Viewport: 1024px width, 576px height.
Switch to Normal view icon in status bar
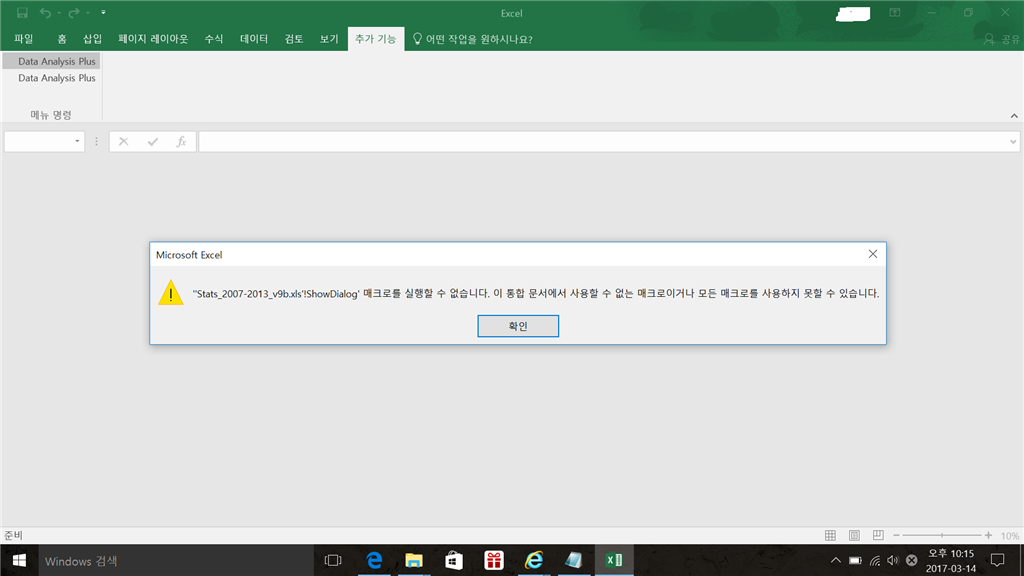click(830, 536)
